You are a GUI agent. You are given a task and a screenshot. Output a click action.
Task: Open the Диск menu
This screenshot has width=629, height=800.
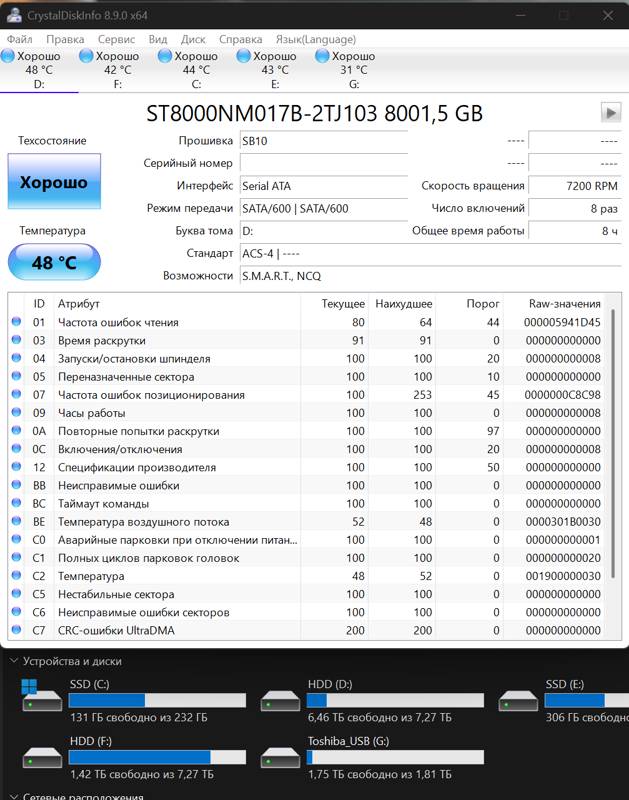coord(193,39)
